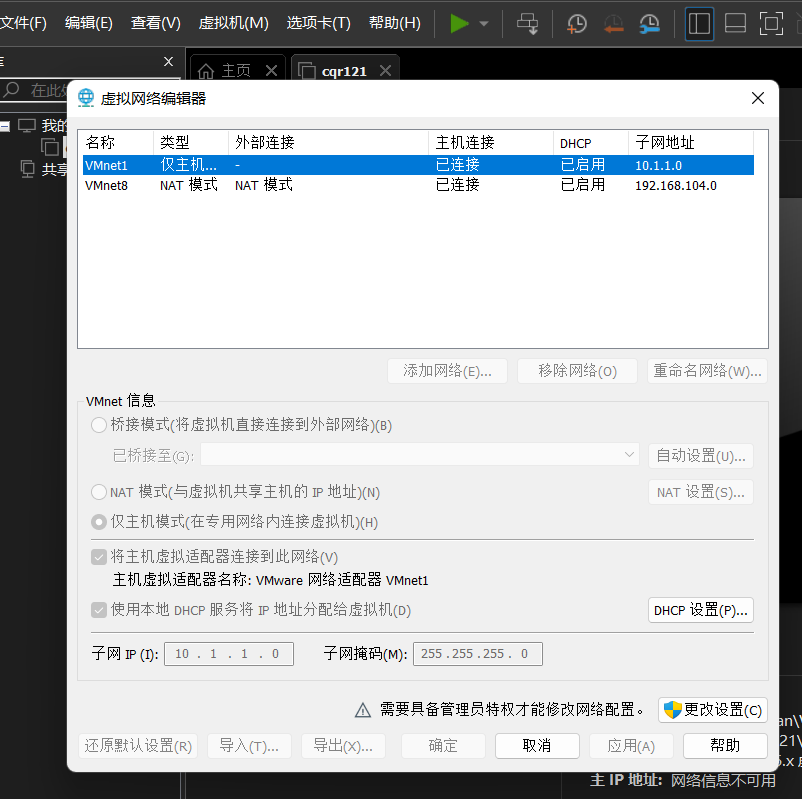Click the 应用(A) button
The width and height of the screenshot is (802, 799).
pos(631,746)
